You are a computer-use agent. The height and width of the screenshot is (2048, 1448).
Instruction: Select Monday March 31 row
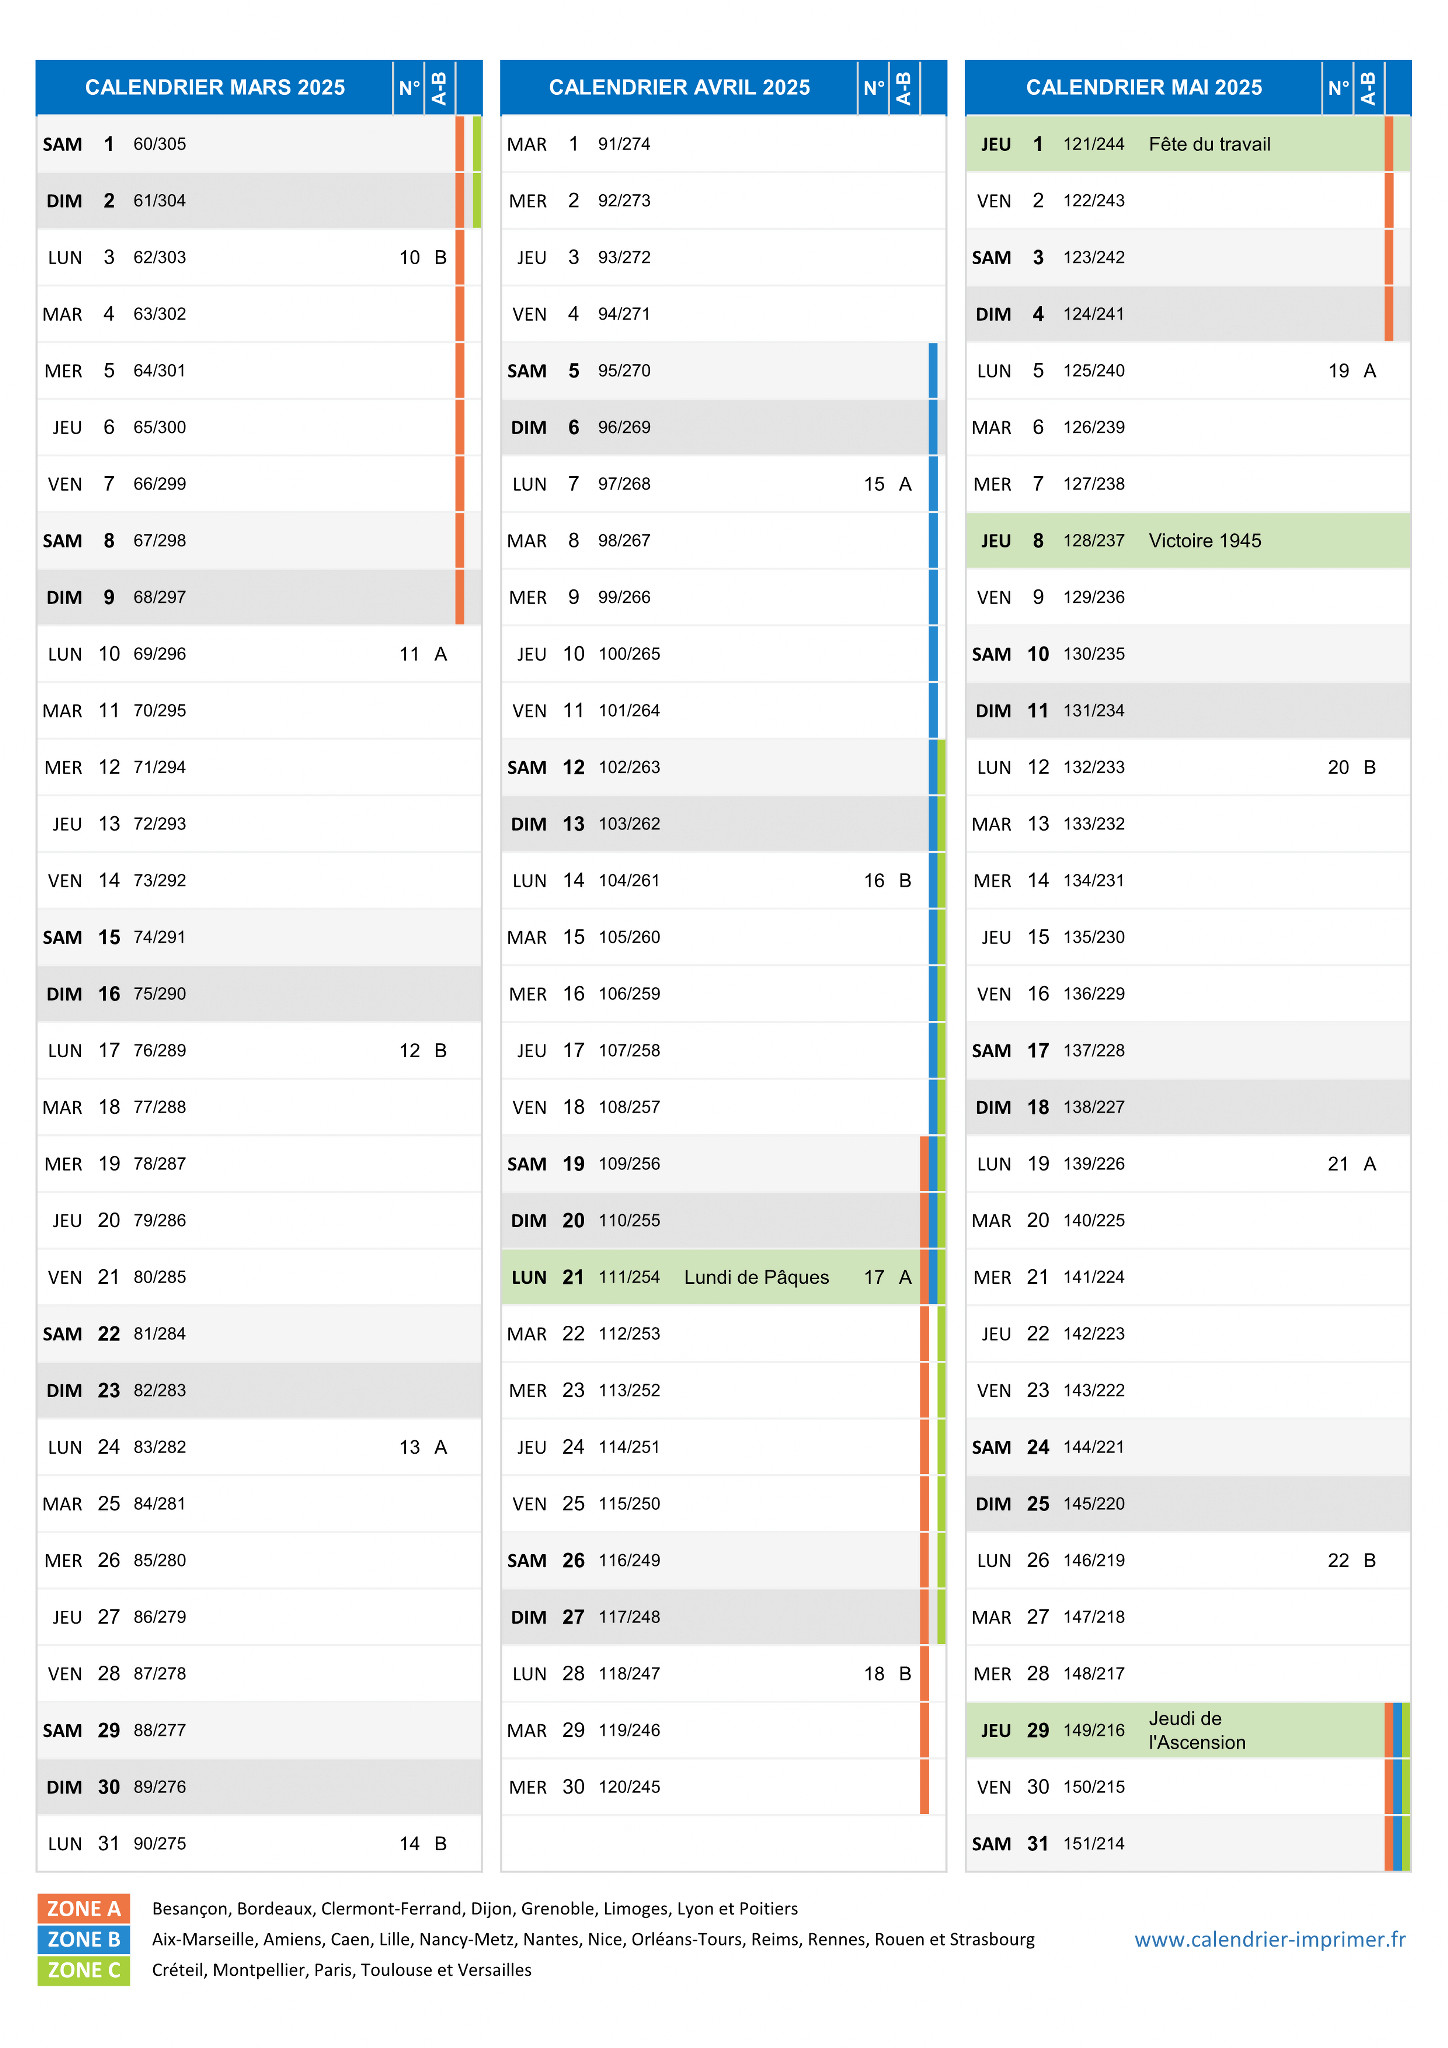(259, 1844)
